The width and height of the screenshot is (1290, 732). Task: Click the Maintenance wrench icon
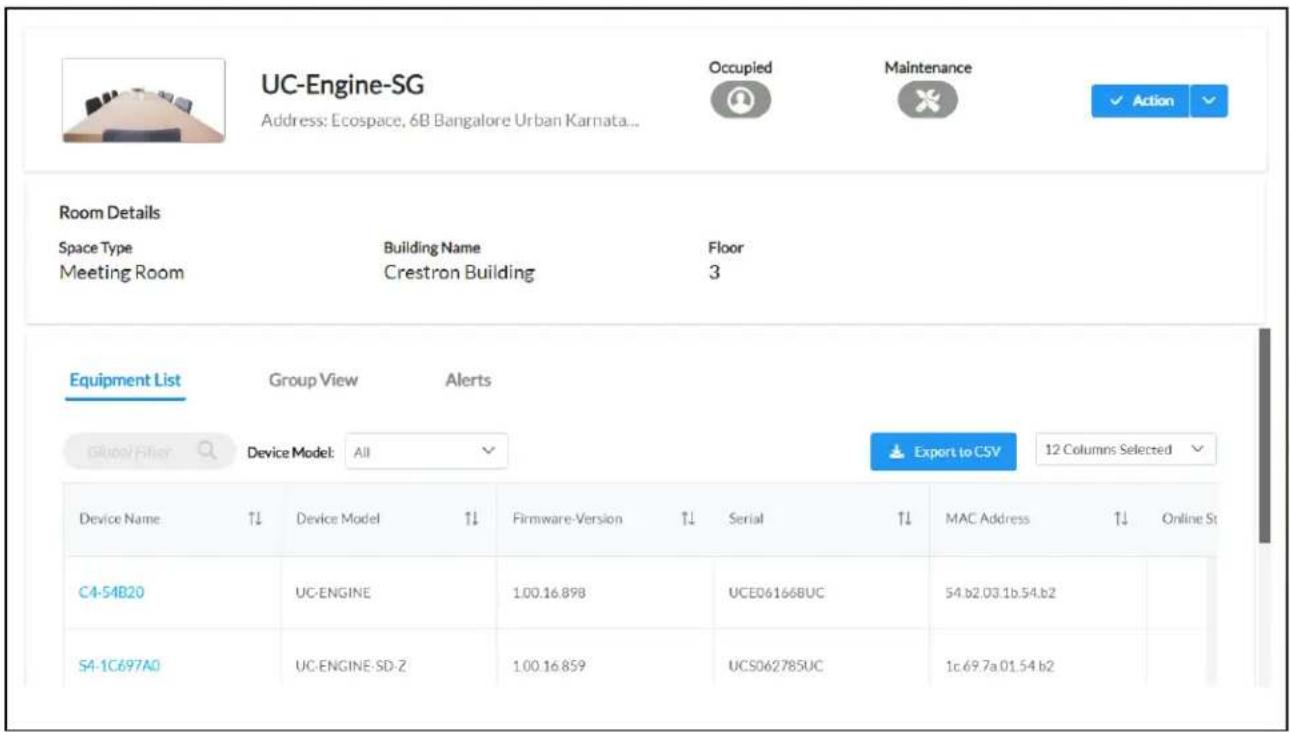[927, 100]
